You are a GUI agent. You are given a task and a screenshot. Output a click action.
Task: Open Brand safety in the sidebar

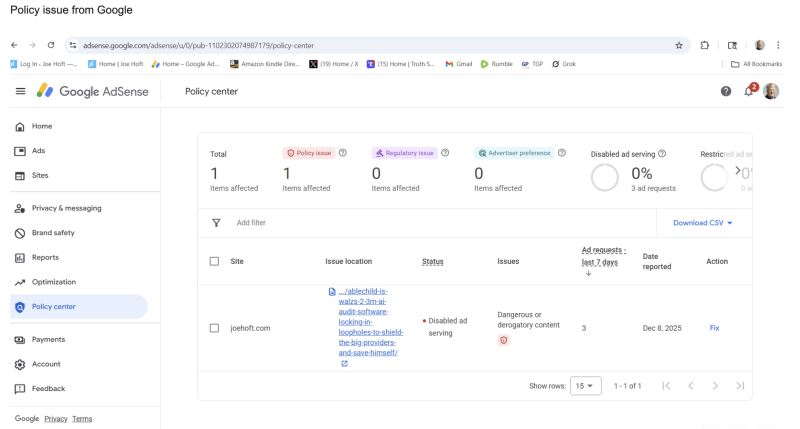point(53,233)
